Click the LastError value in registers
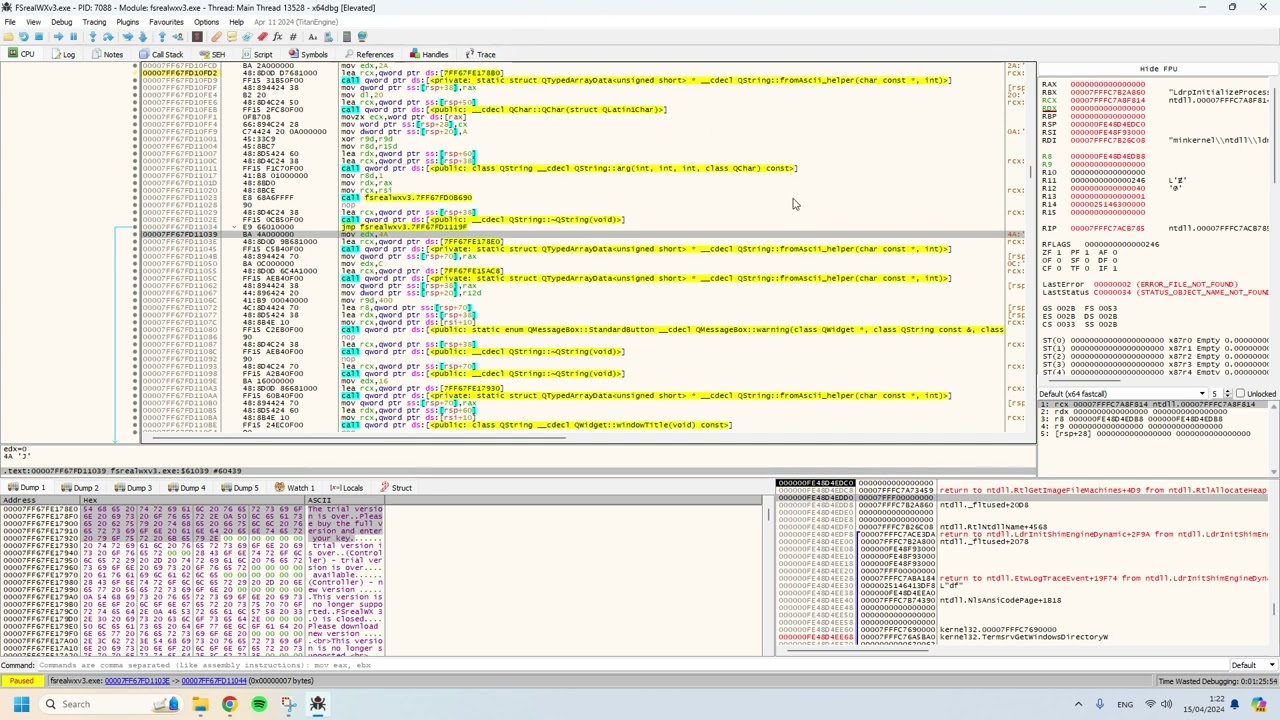Screen dimensions: 1280x720 pos(1165,284)
